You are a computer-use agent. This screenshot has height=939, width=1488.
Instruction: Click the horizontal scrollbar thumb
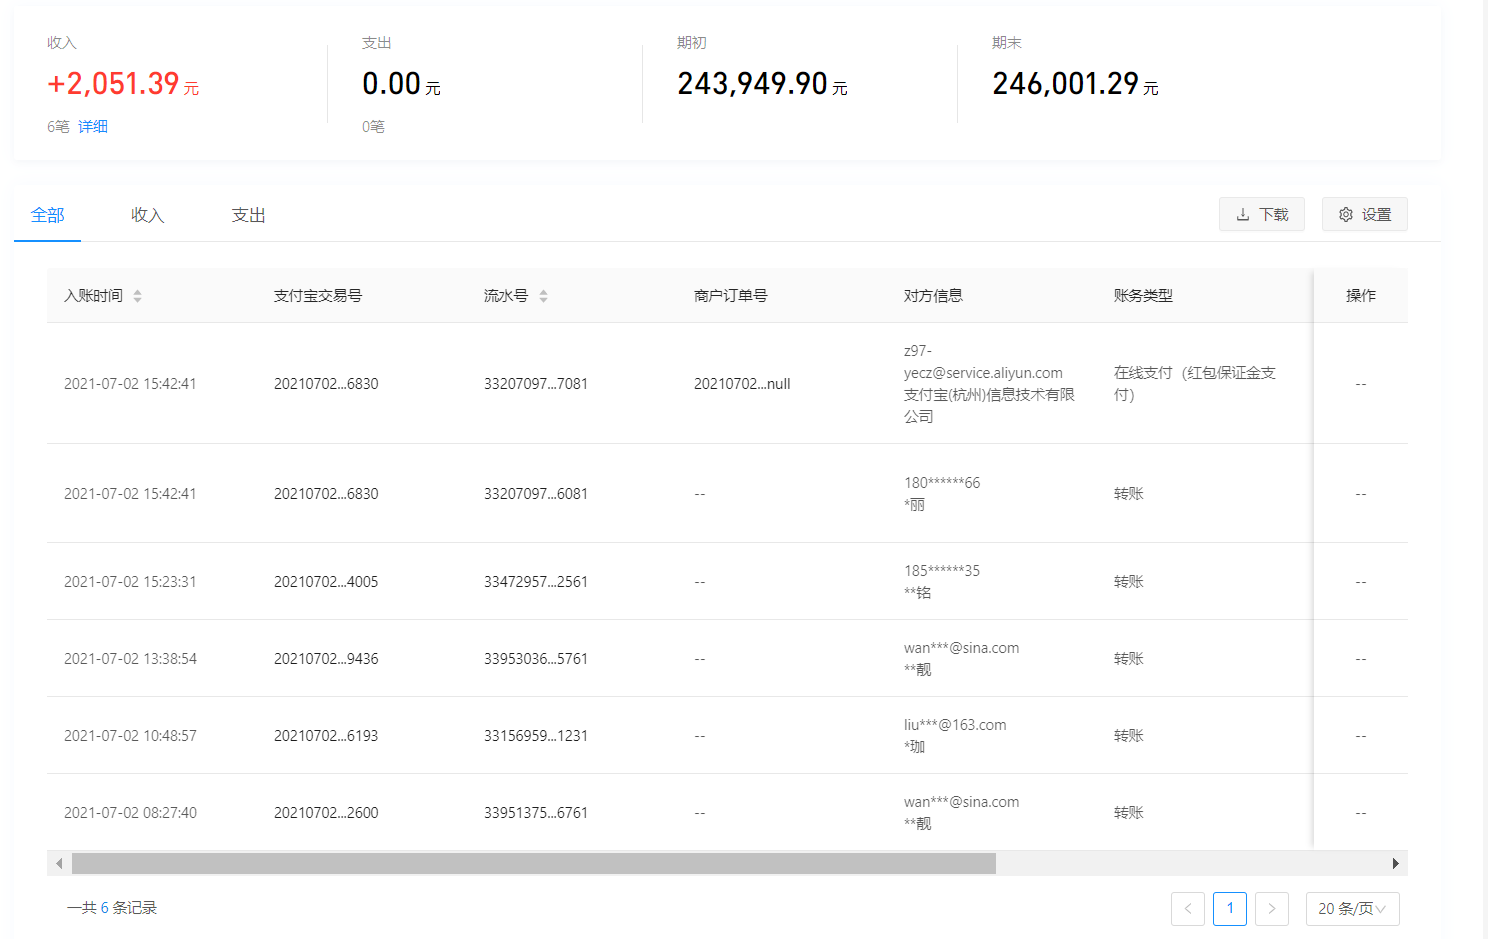coord(533,864)
